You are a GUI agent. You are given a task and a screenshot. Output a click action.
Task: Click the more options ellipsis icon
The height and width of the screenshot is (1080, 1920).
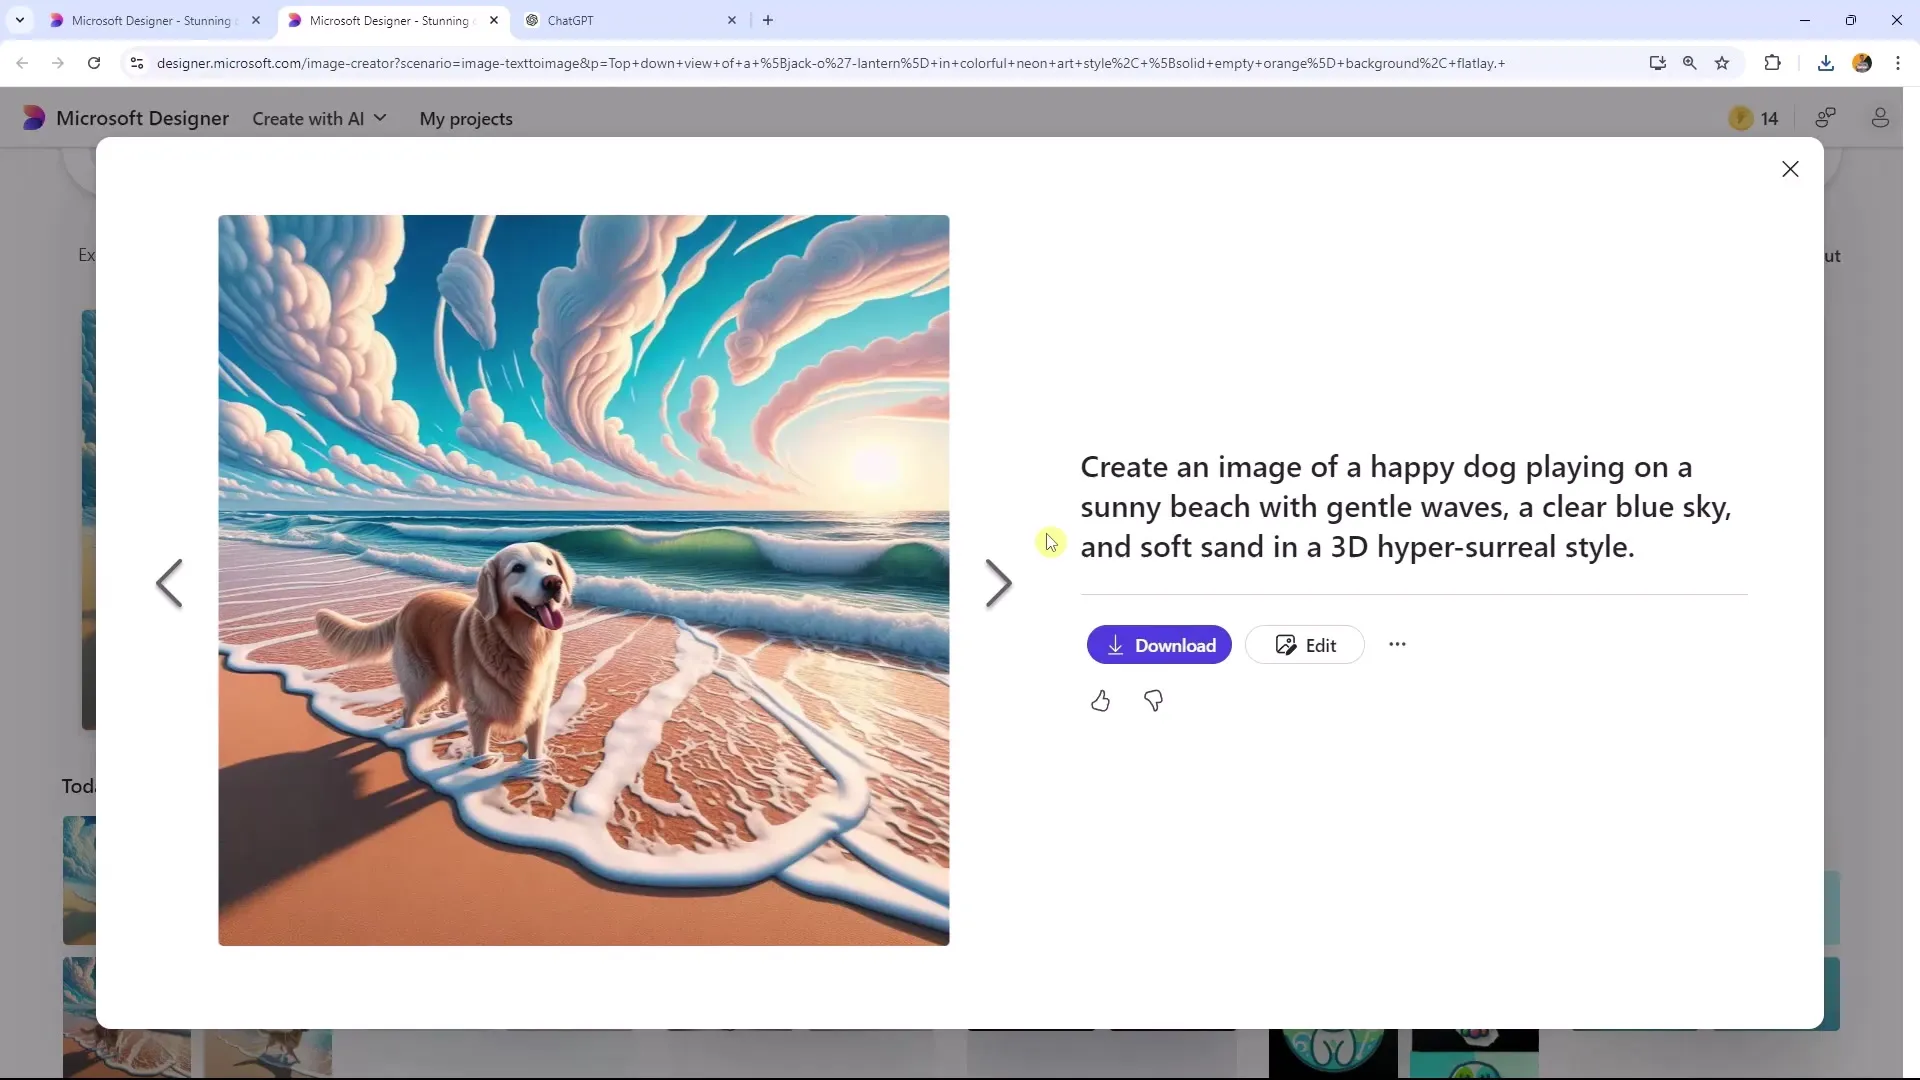pyautogui.click(x=1398, y=645)
